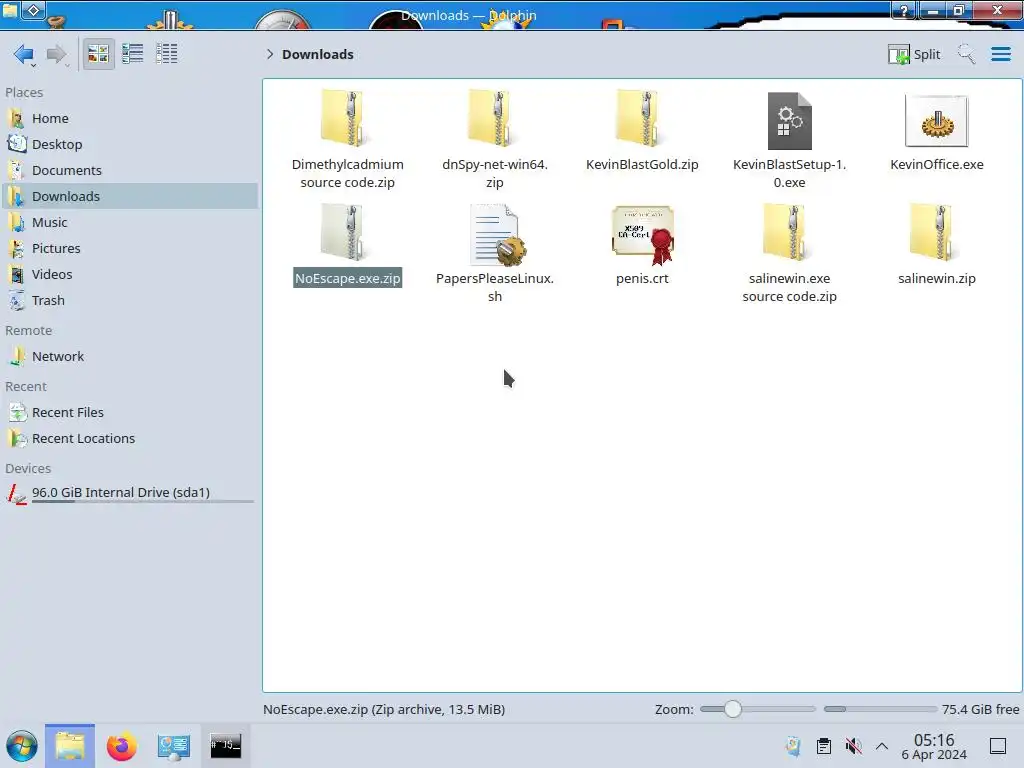This screenshot has width=1024, height=768.
Task: Open the search magnifier tool
Action: [966, 54]
